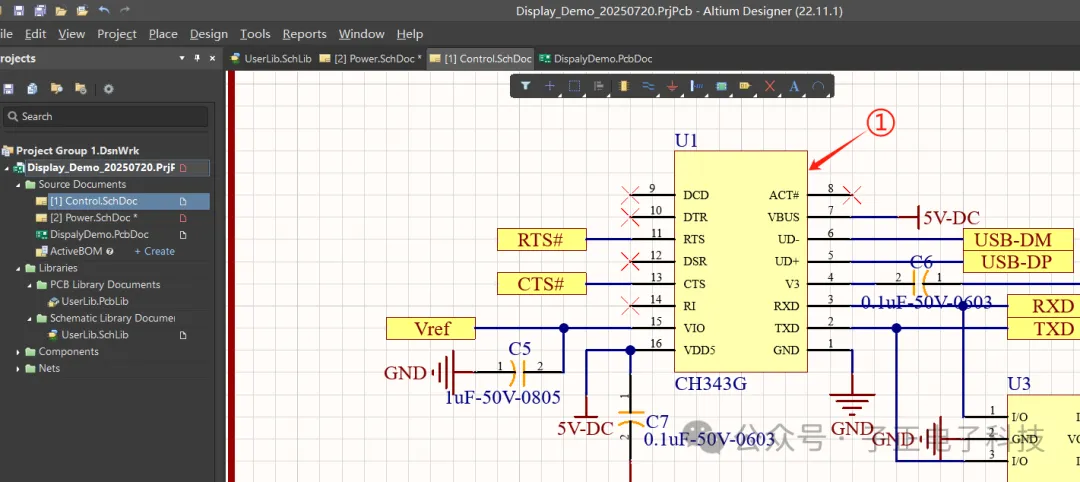
Task: Click the U1 CH343G component body
Action: 740,262
